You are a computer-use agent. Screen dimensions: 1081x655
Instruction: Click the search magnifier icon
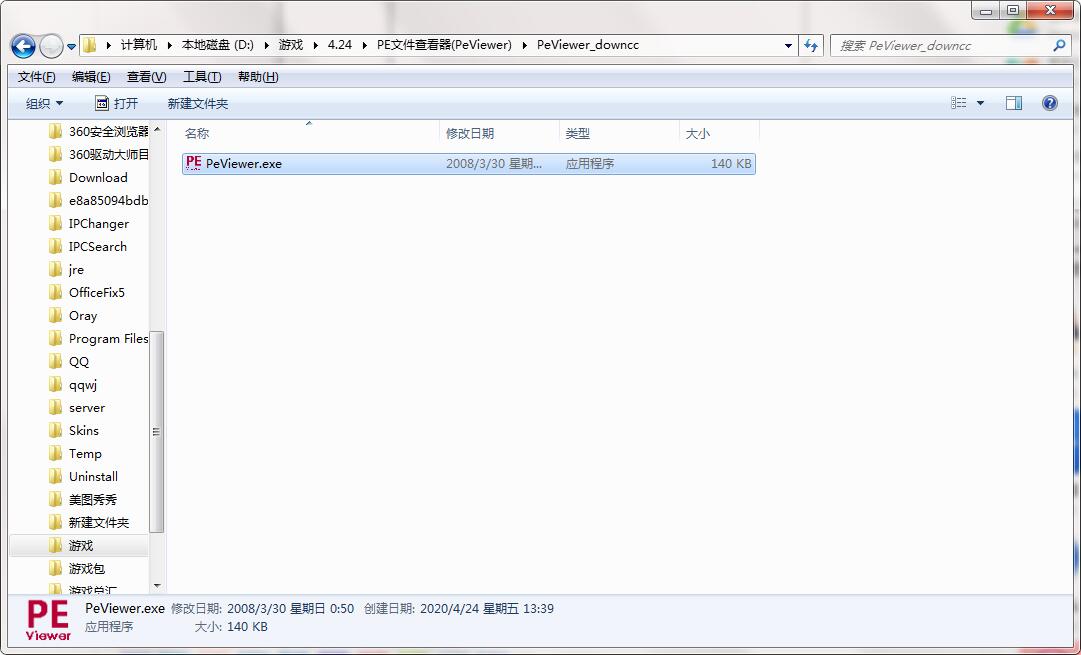1058,45
